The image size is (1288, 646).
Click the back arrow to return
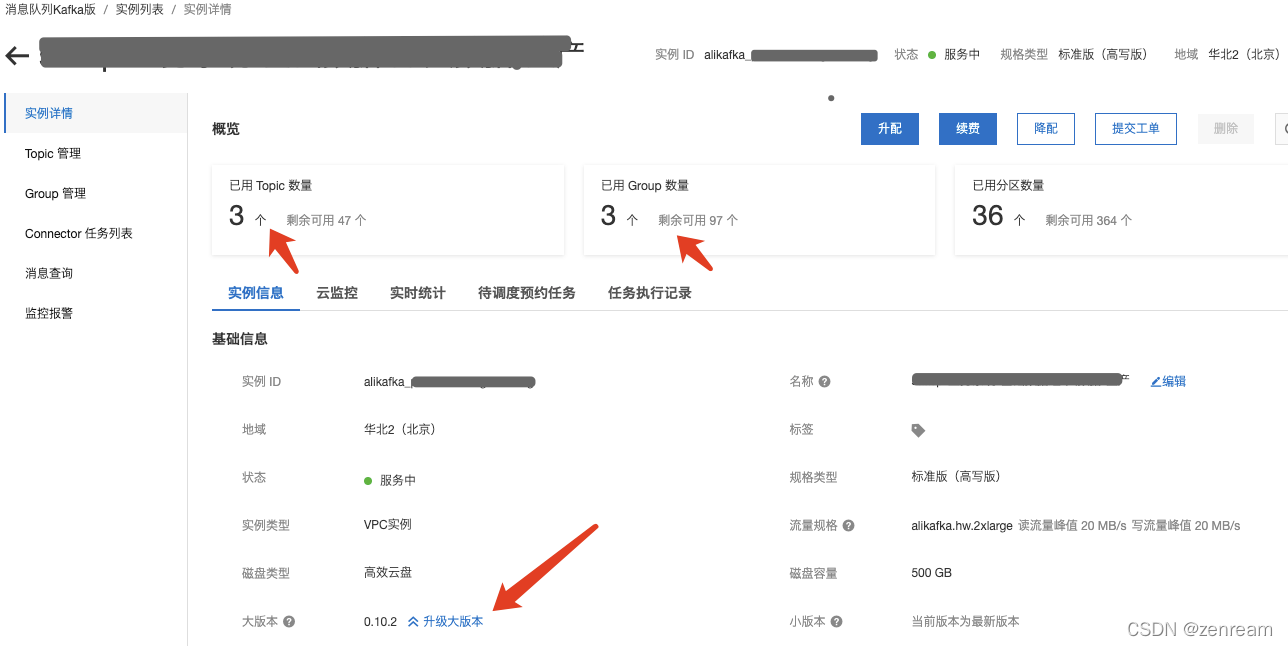click(x=17, y=55)
